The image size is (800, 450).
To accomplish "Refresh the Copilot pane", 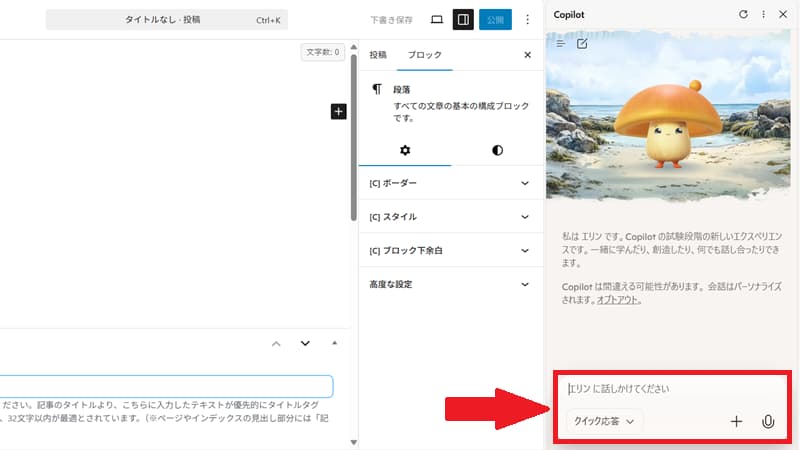I will [743, 14].
